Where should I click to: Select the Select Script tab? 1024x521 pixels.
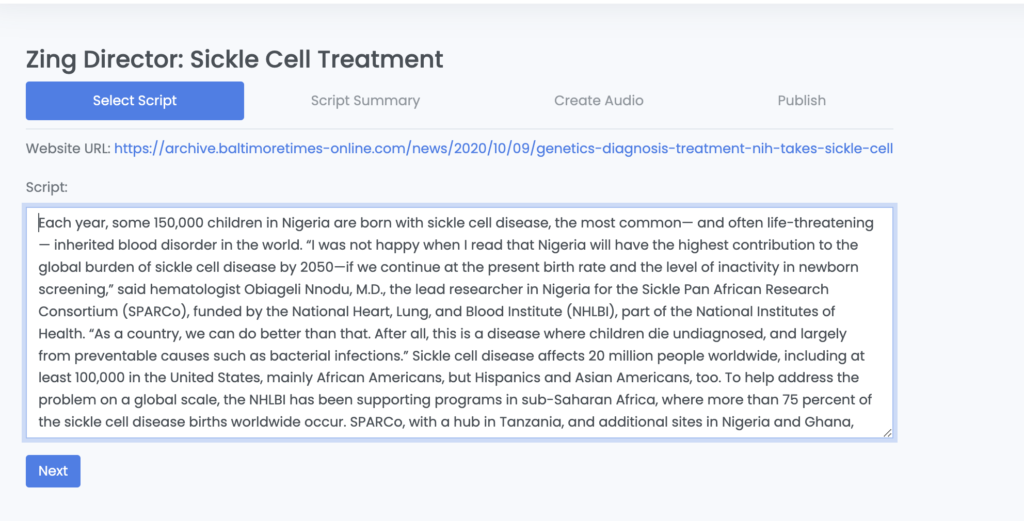(135, 101)
